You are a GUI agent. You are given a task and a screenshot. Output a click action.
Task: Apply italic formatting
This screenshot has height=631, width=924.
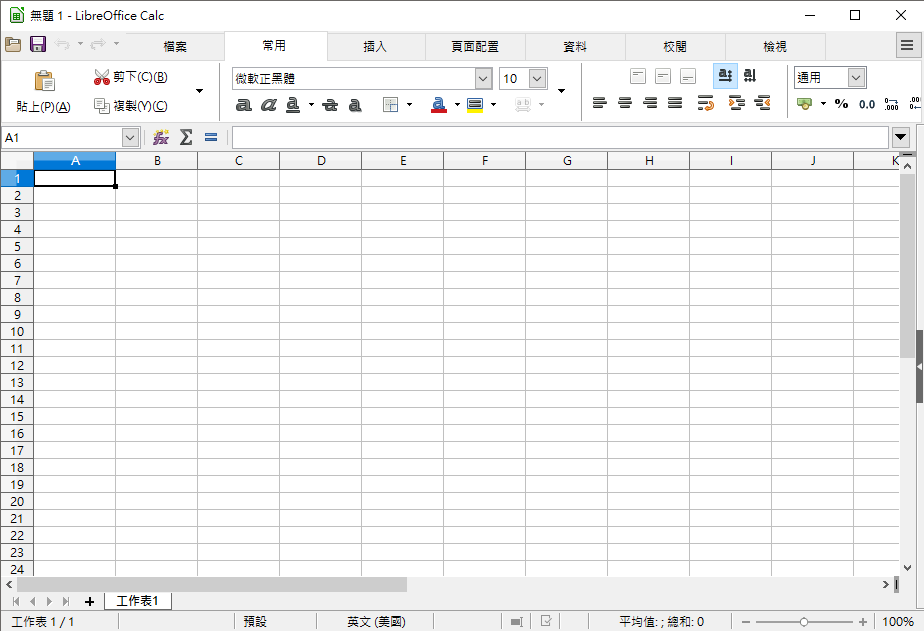(x=269, y=105)
